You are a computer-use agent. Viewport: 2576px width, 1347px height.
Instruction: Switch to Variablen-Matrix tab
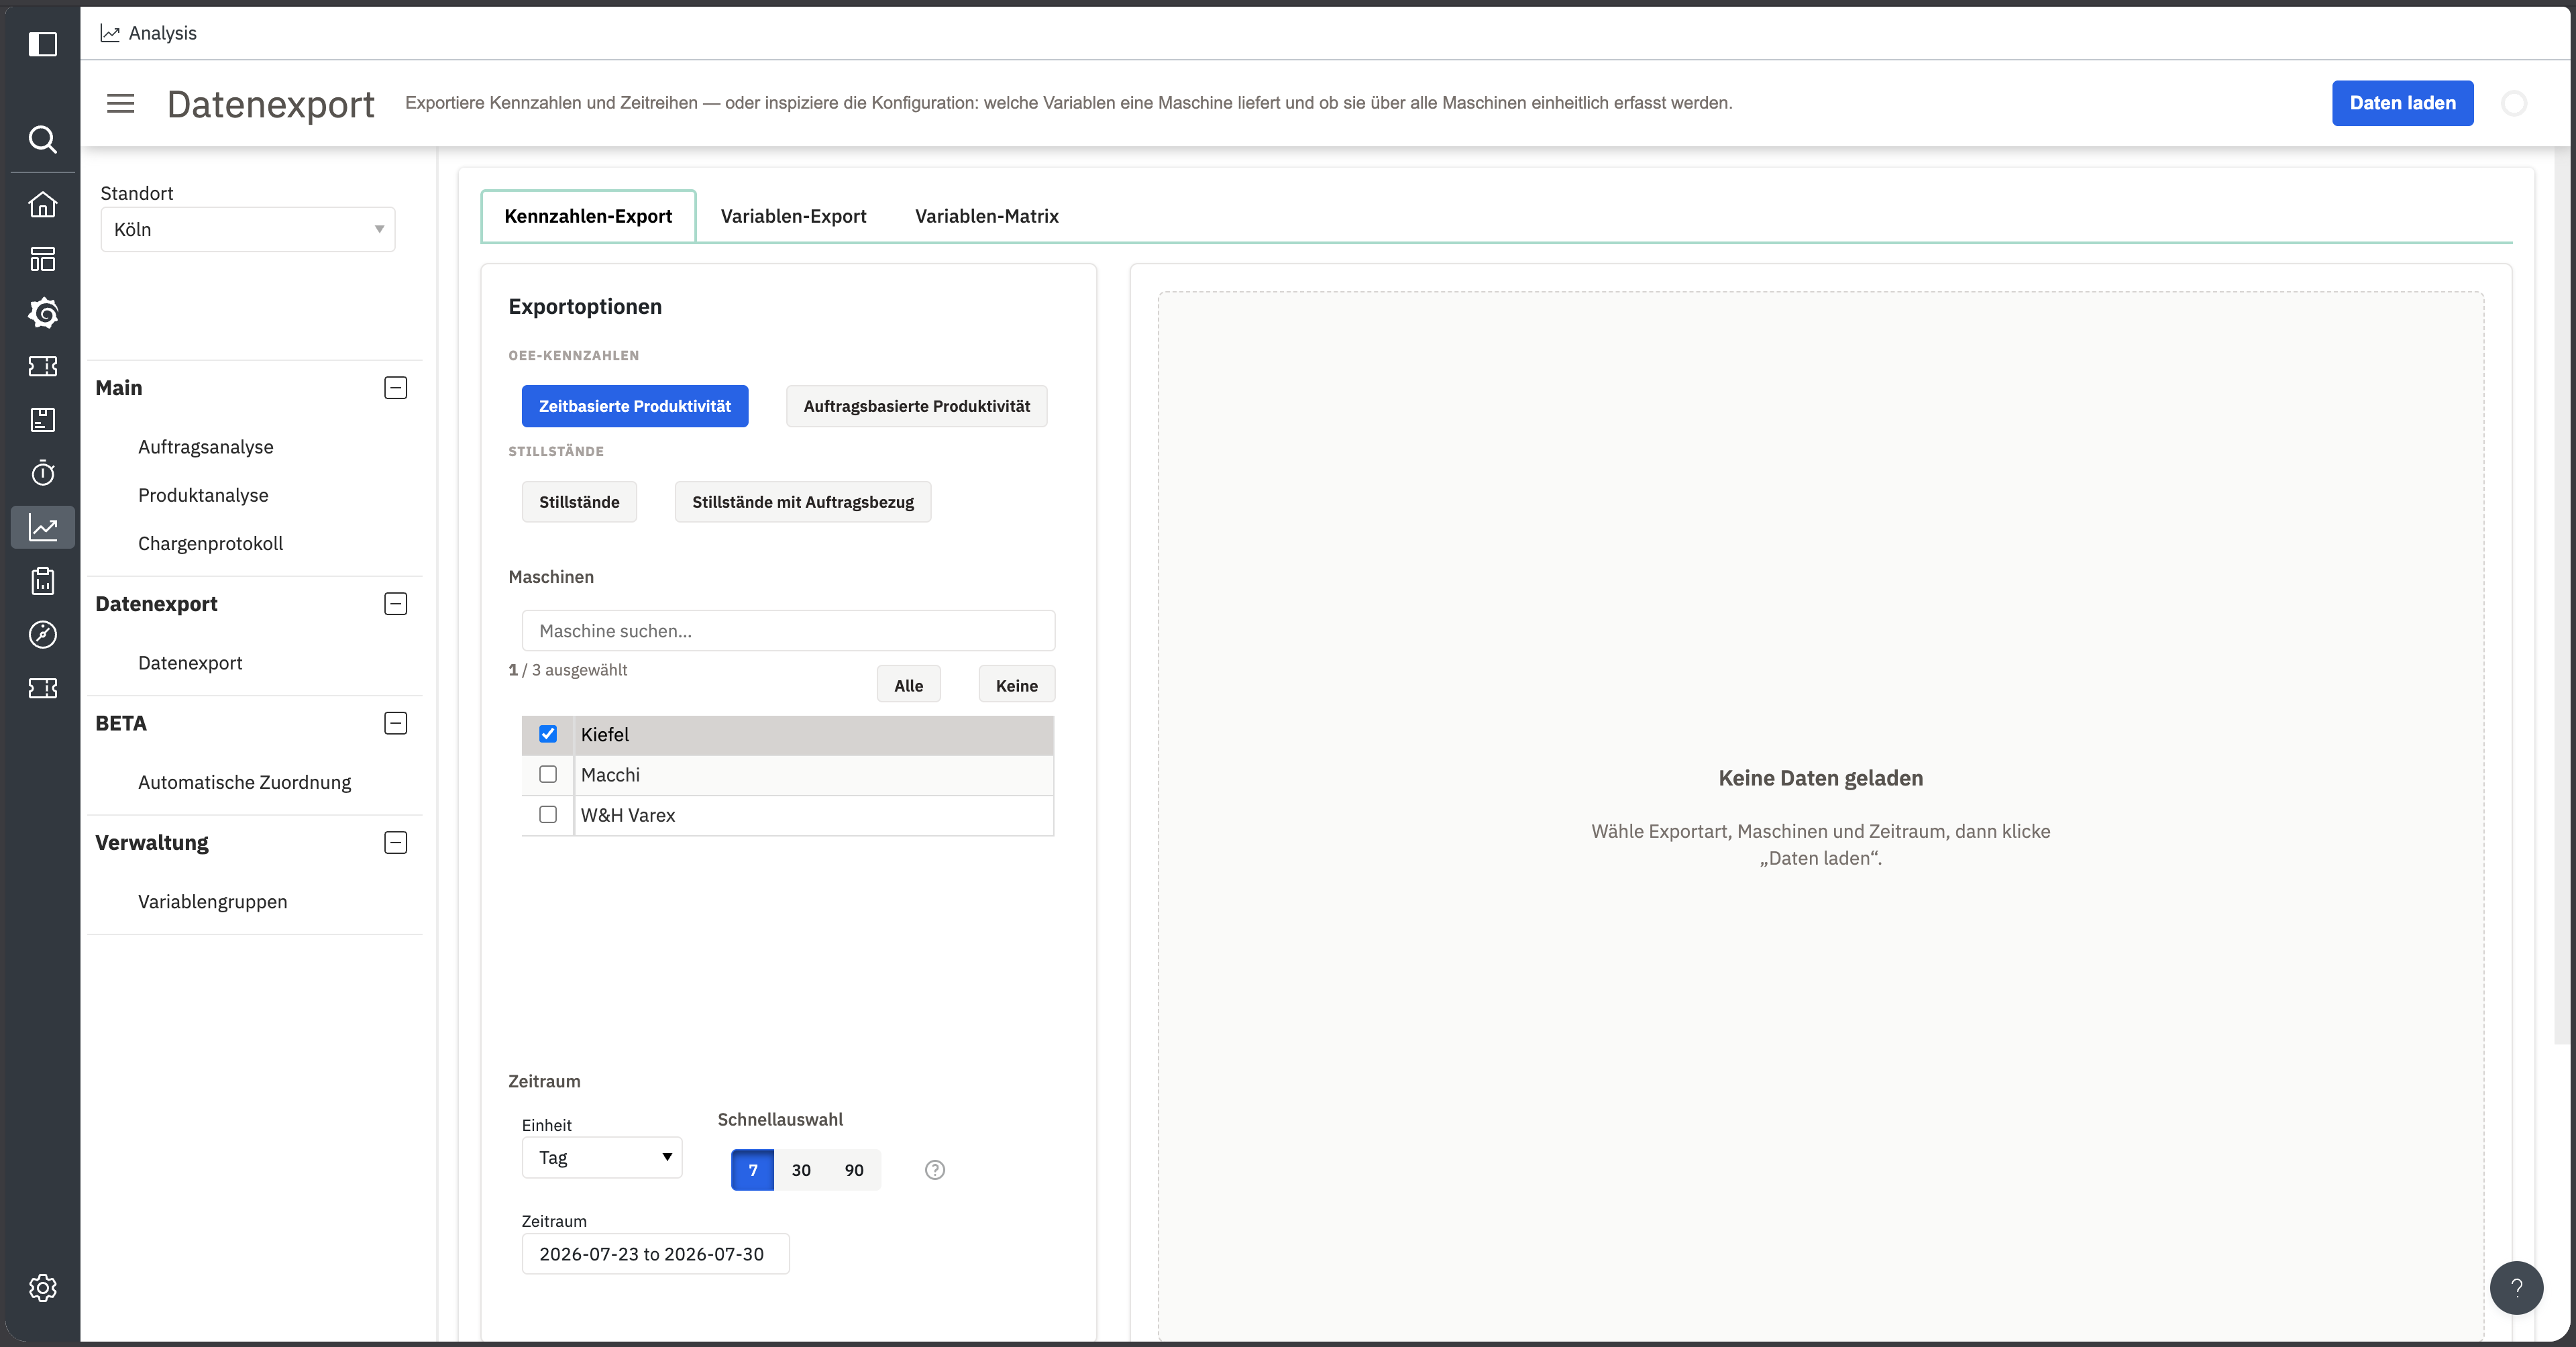pos(986,216)
